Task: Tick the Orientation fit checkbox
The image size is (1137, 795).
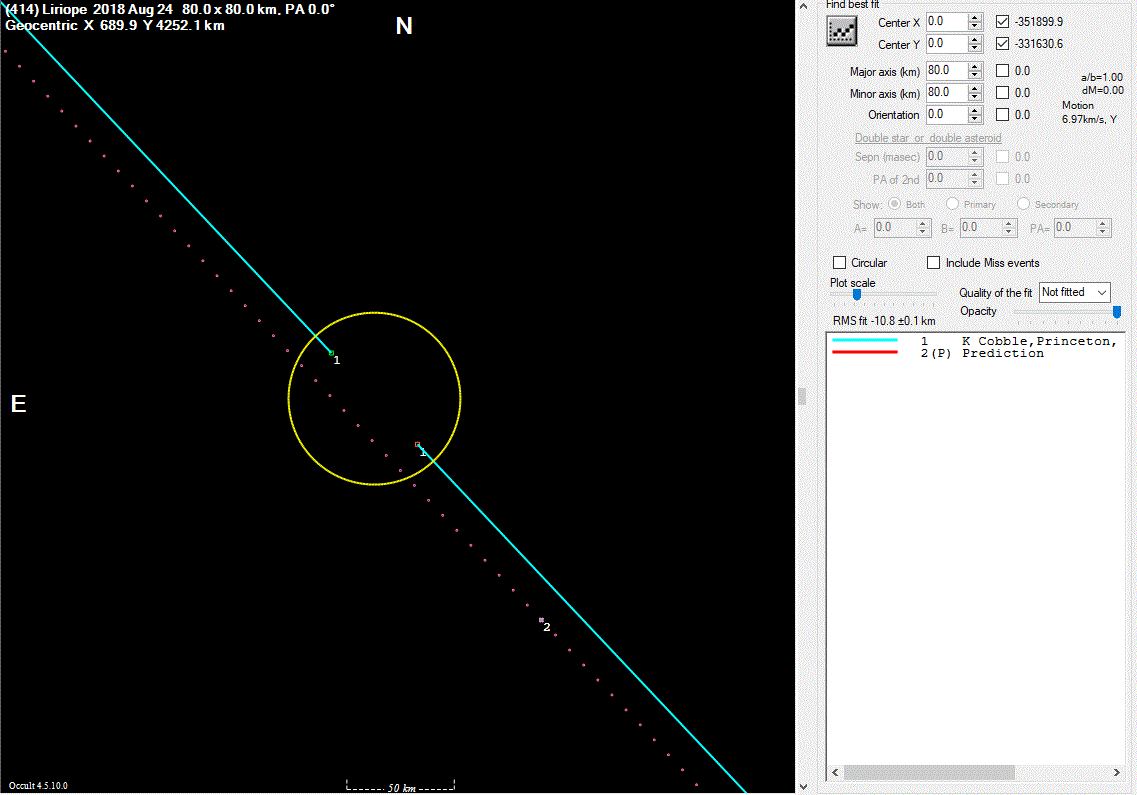Action: click(x=1003, y=115)
